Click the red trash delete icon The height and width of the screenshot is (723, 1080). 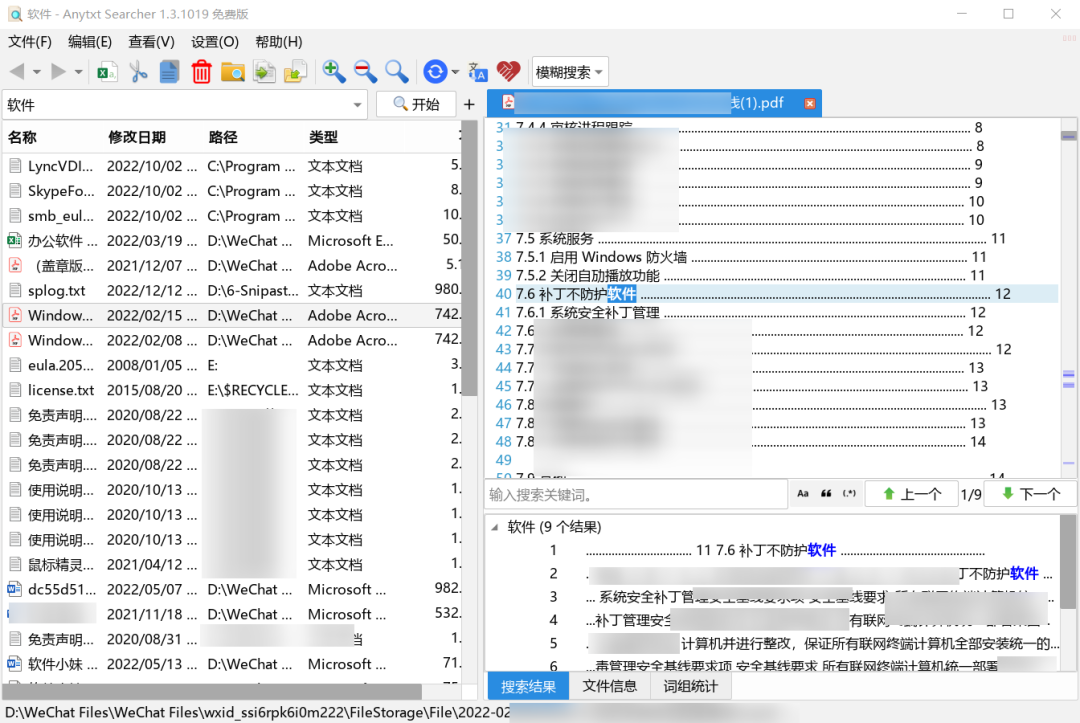pyautogui.click(x=201, y=71)
